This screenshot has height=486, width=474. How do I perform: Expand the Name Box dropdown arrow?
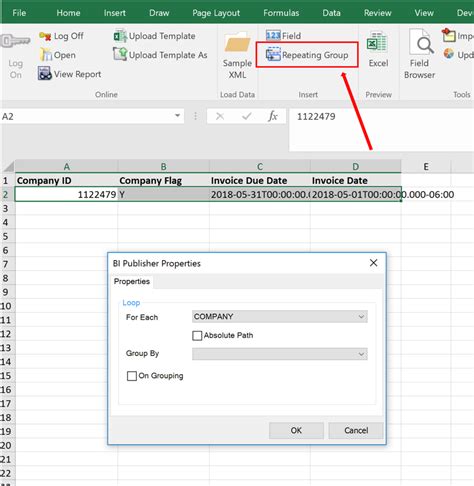point(177,116)
